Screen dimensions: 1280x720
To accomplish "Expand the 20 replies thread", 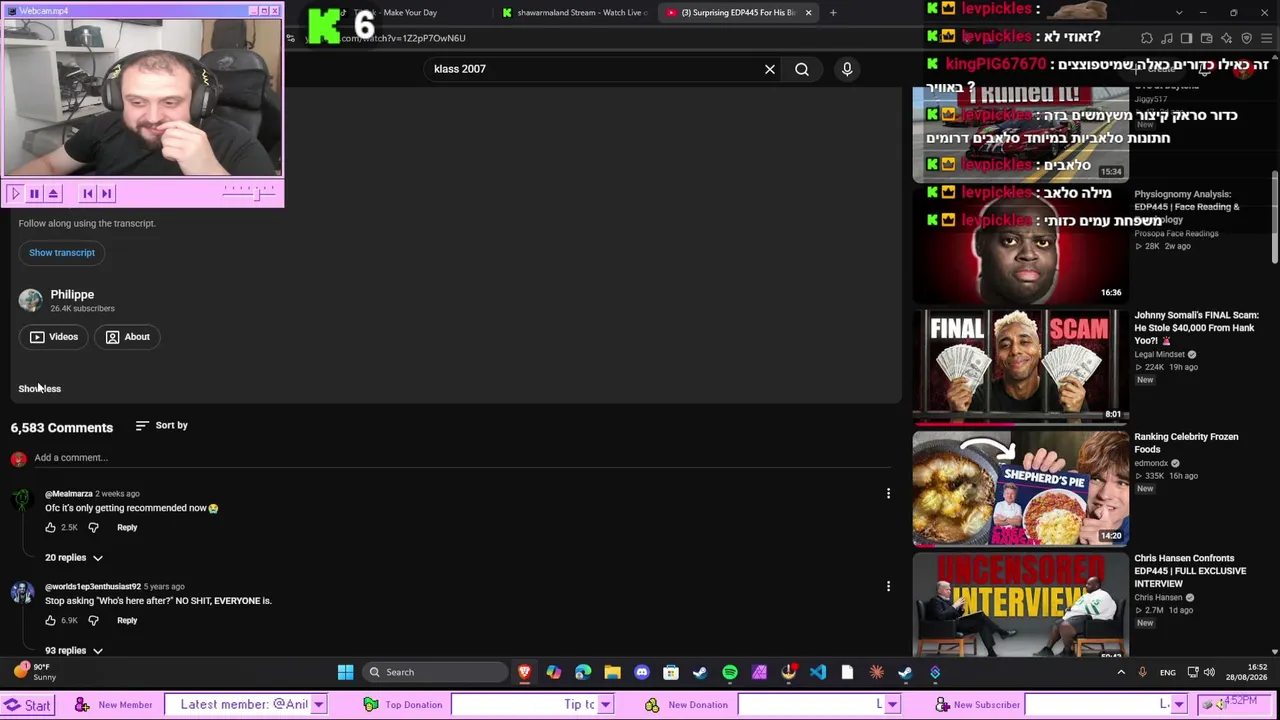I will 74,558.
